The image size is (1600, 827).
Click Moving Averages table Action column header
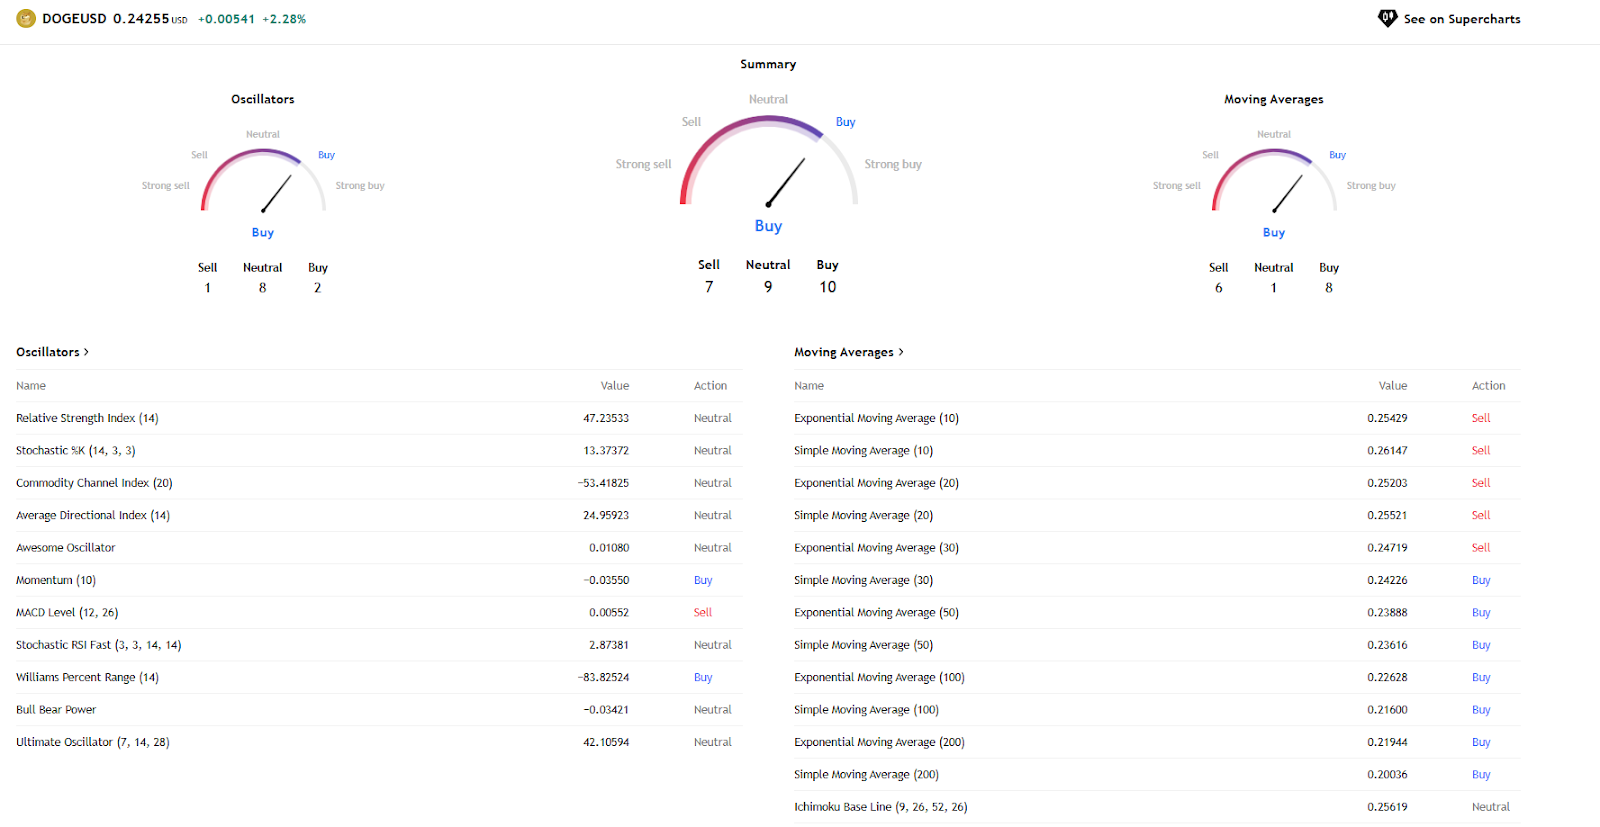1488,386
